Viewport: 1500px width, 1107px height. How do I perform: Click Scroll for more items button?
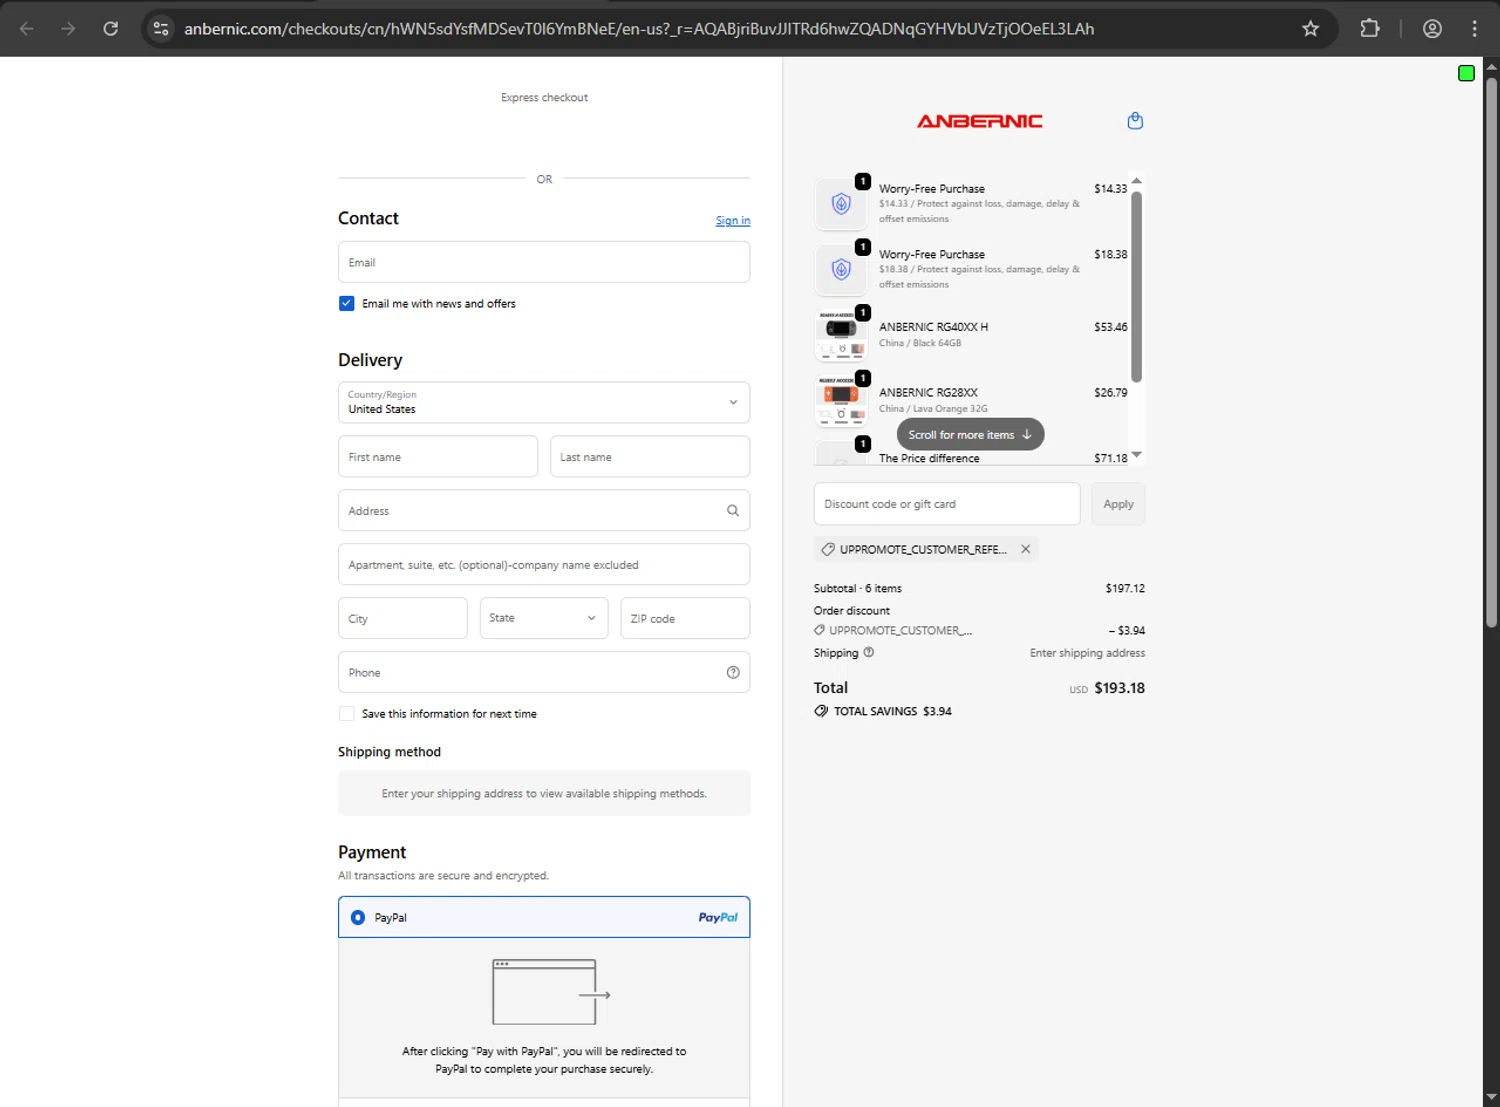(970, 435)
